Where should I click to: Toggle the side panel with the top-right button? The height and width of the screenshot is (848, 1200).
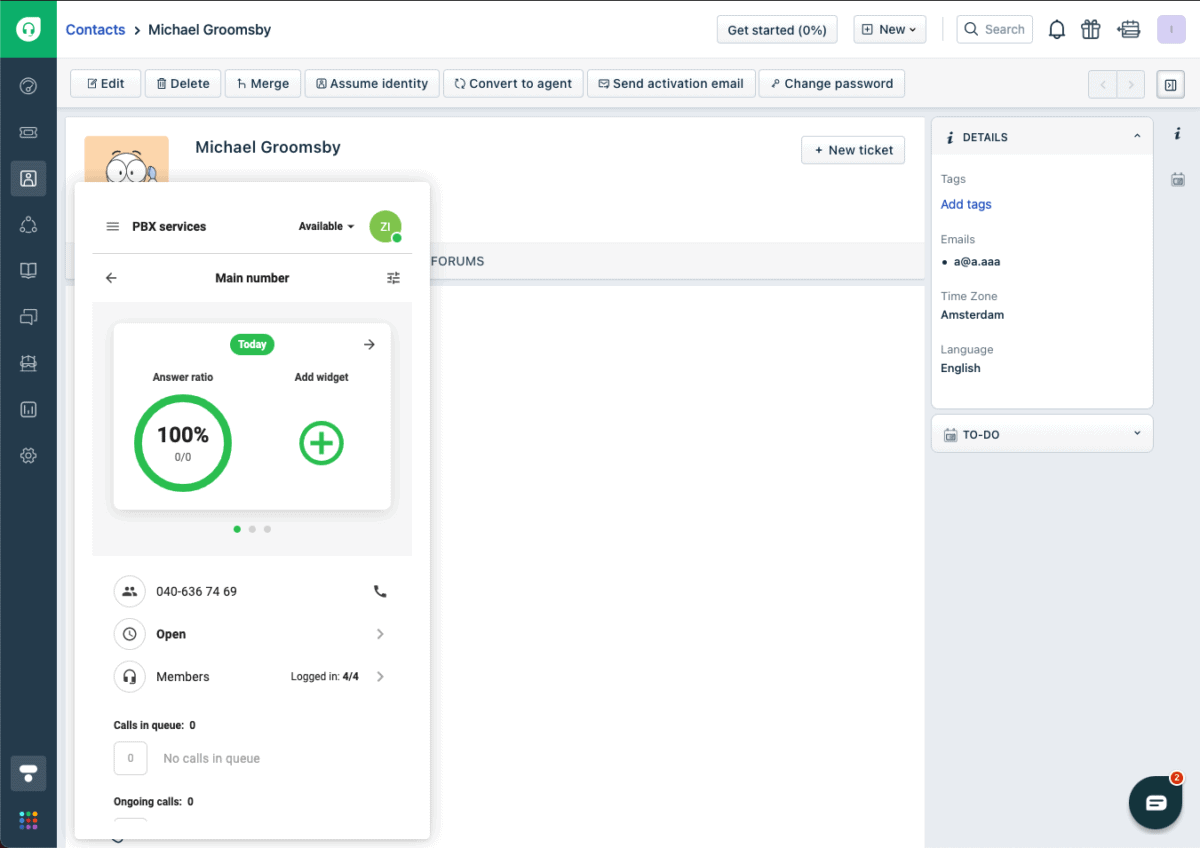tap(1170, 85)
